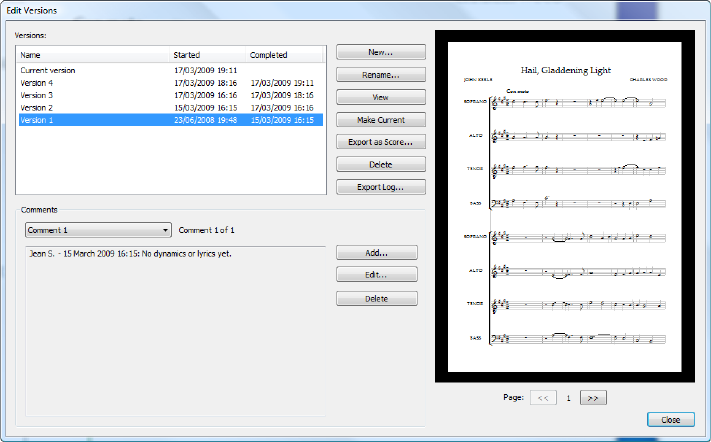Go to previous score preview page
Viewport: 711px width, 442px height.
(543, 398)
